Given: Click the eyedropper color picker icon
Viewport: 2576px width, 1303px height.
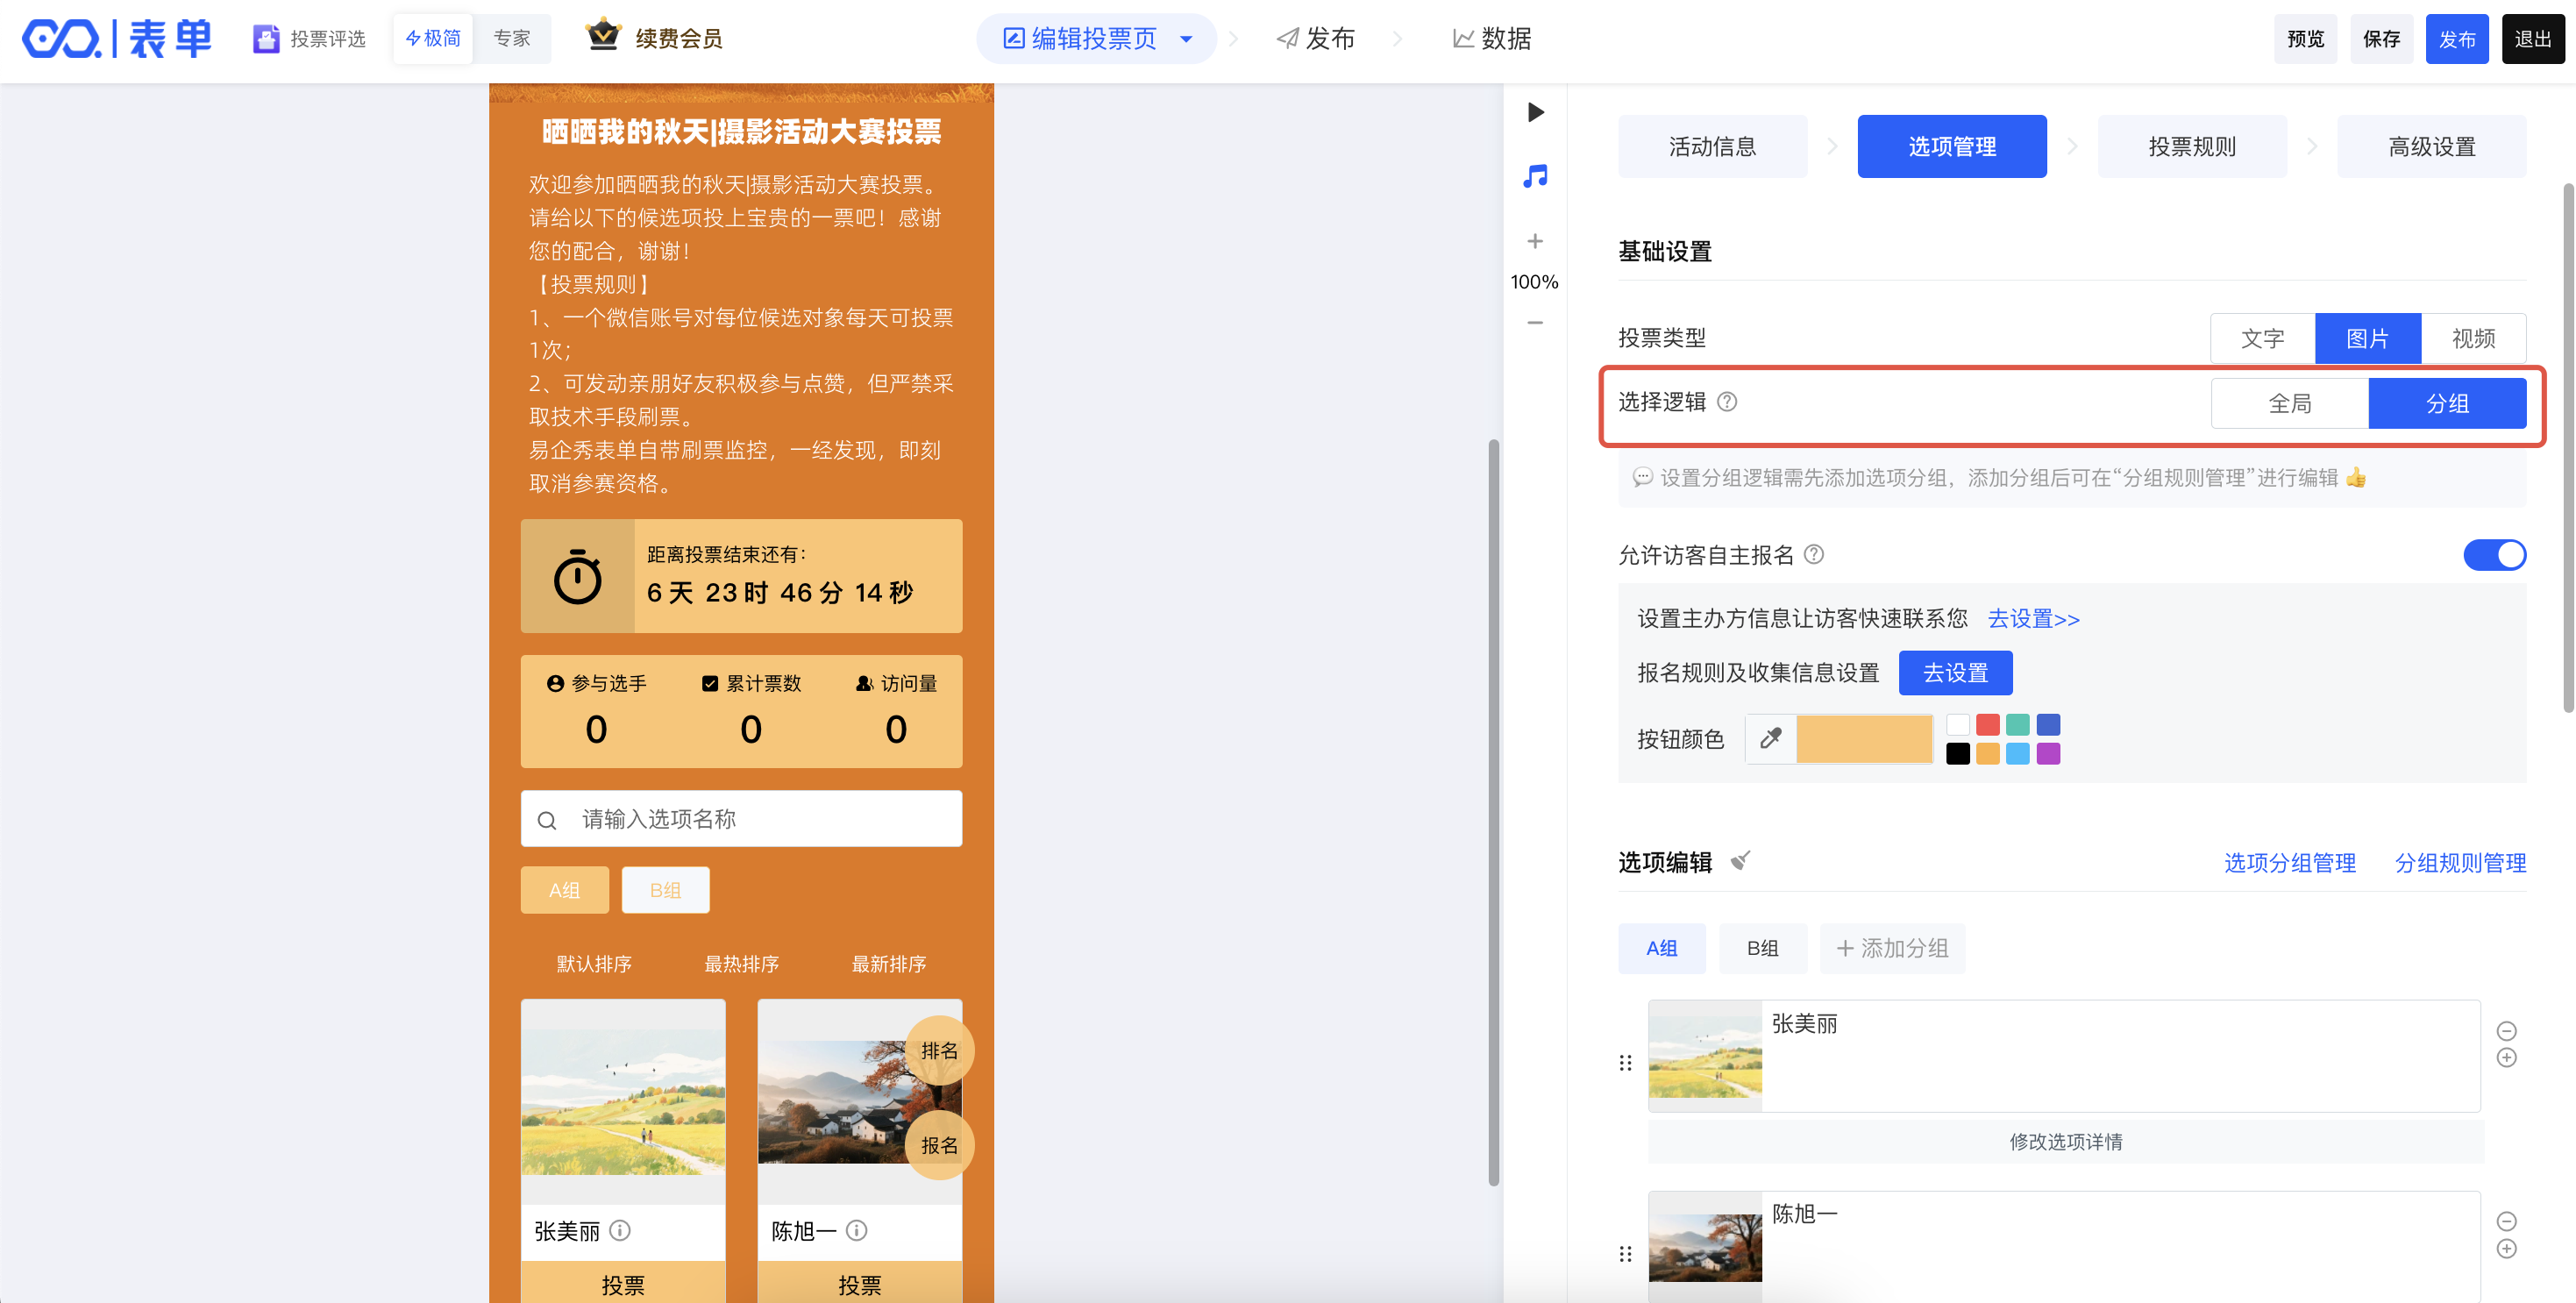Looking at the screenshot, I should click(x=1770, y=739).
